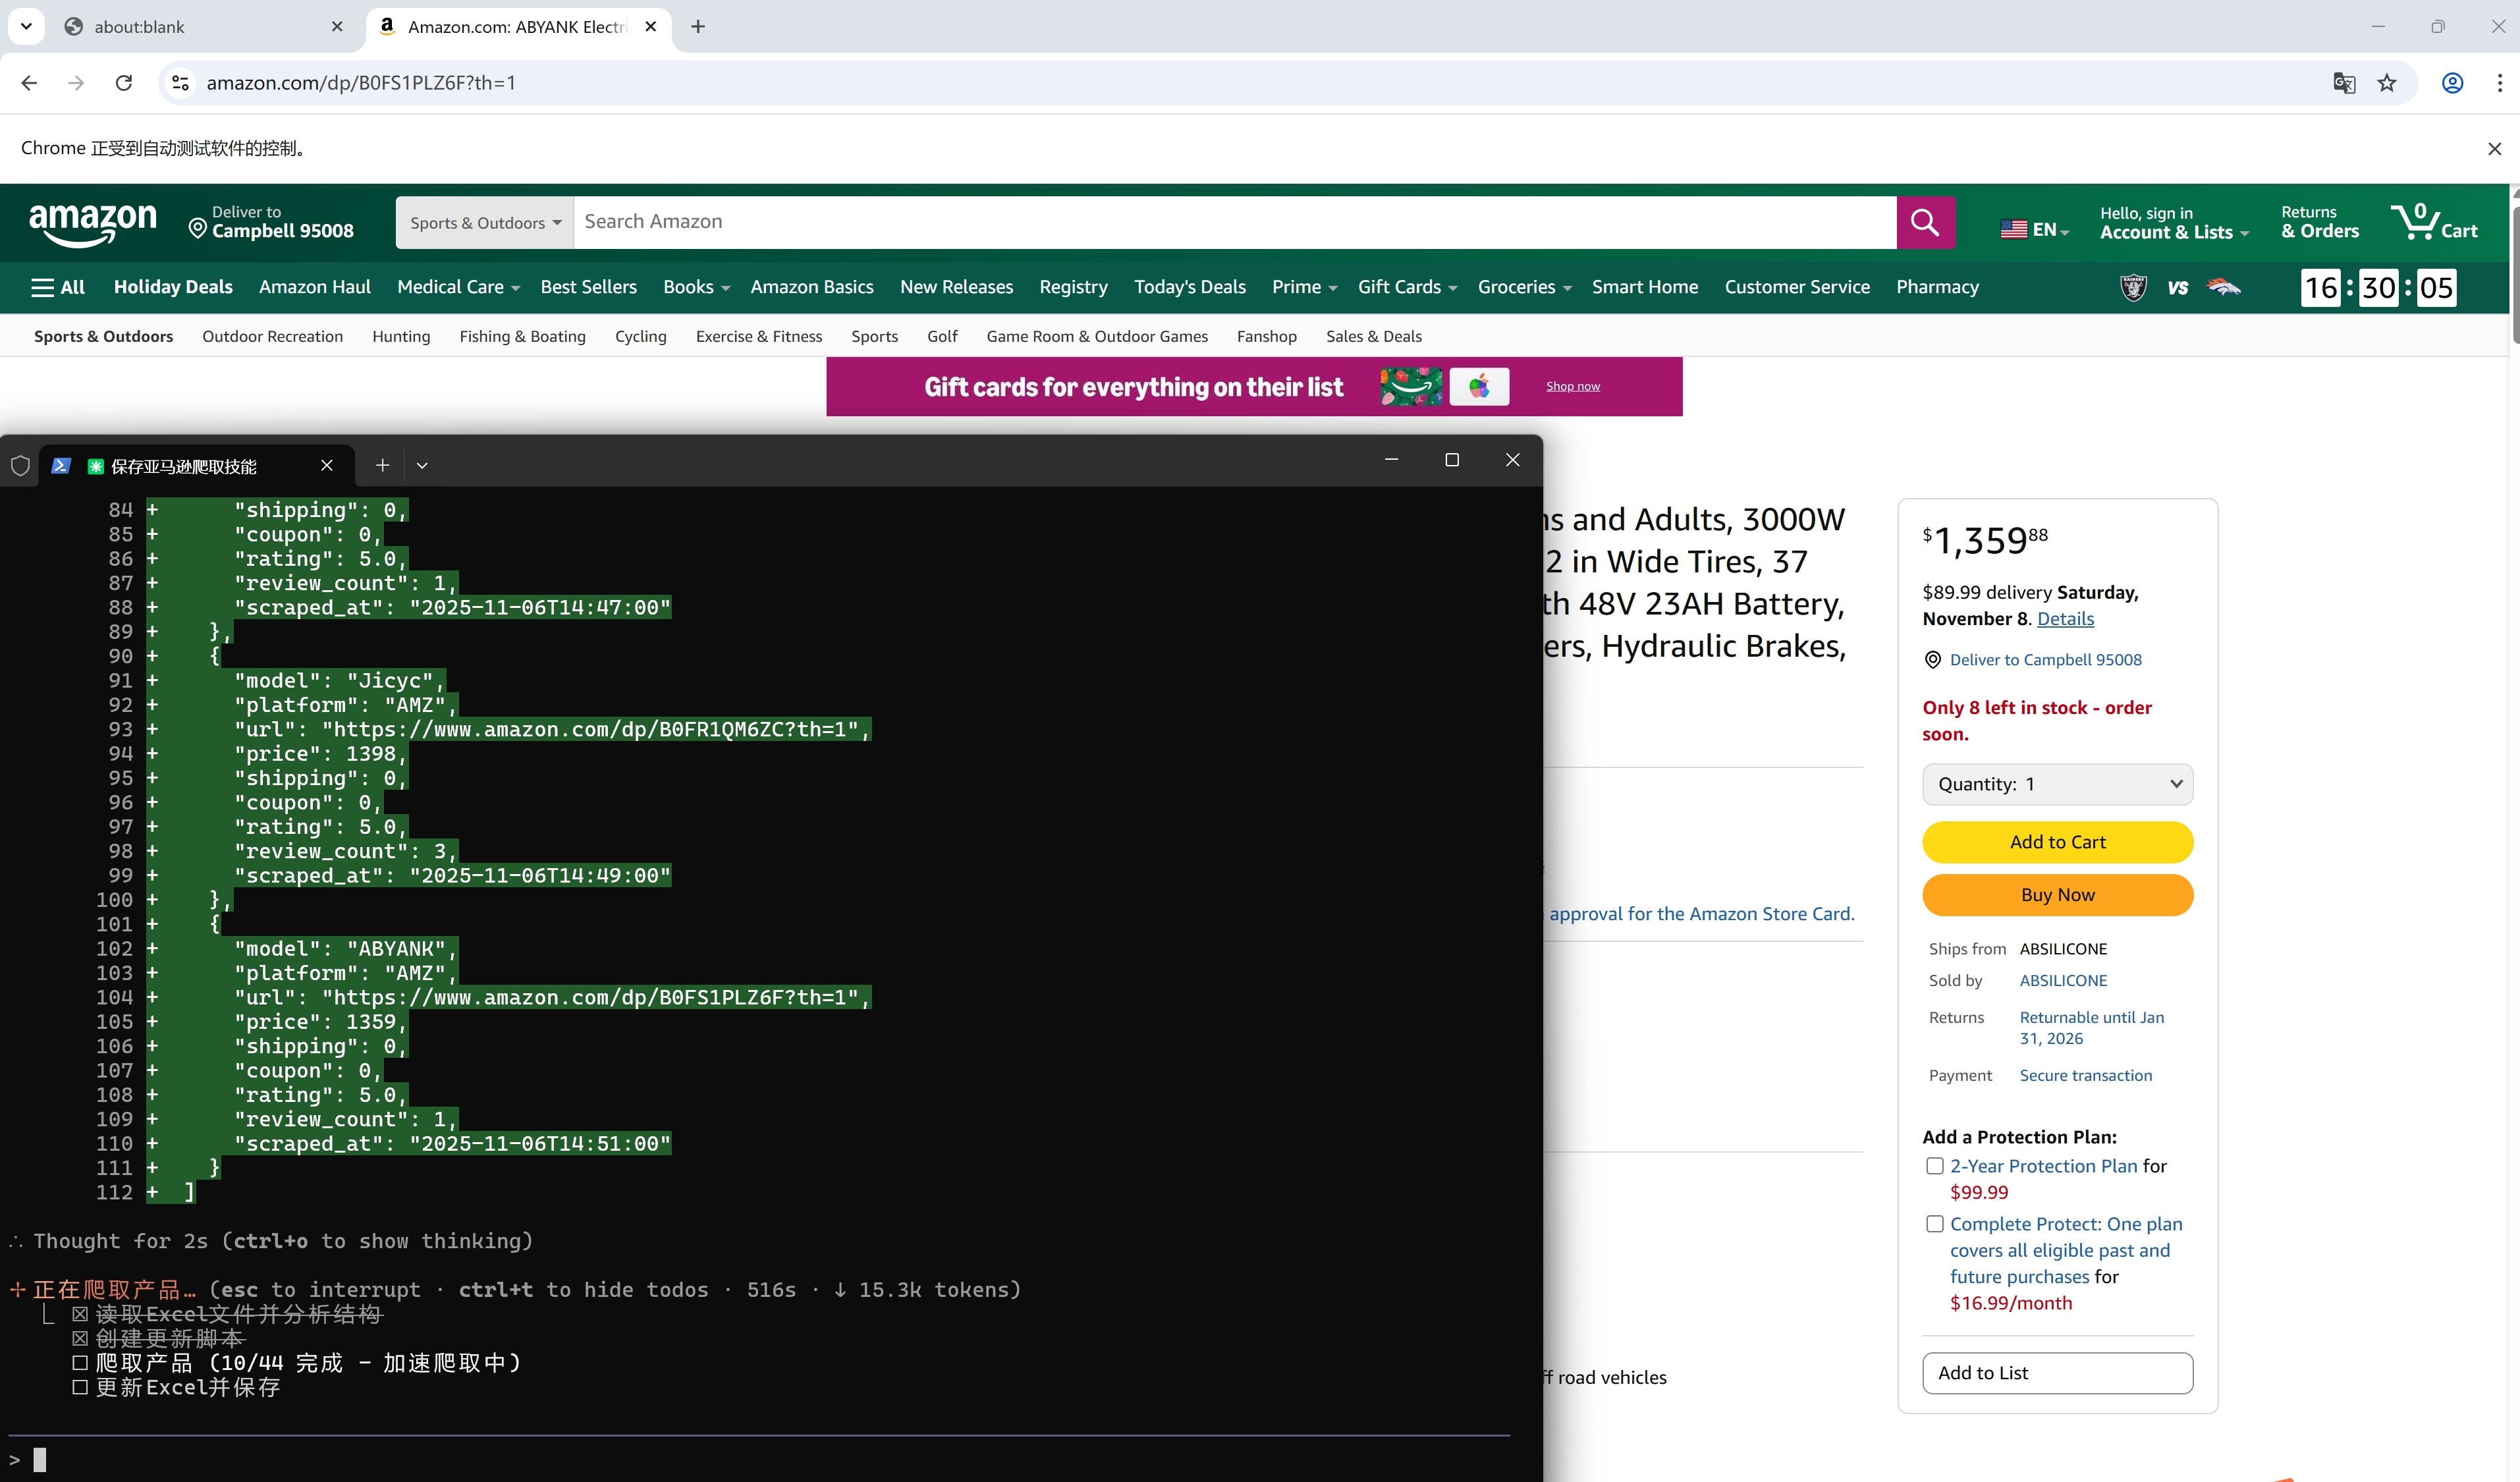Focus the Search Amazon input field
The image size is (2520, 1482).
(1235, 222)
